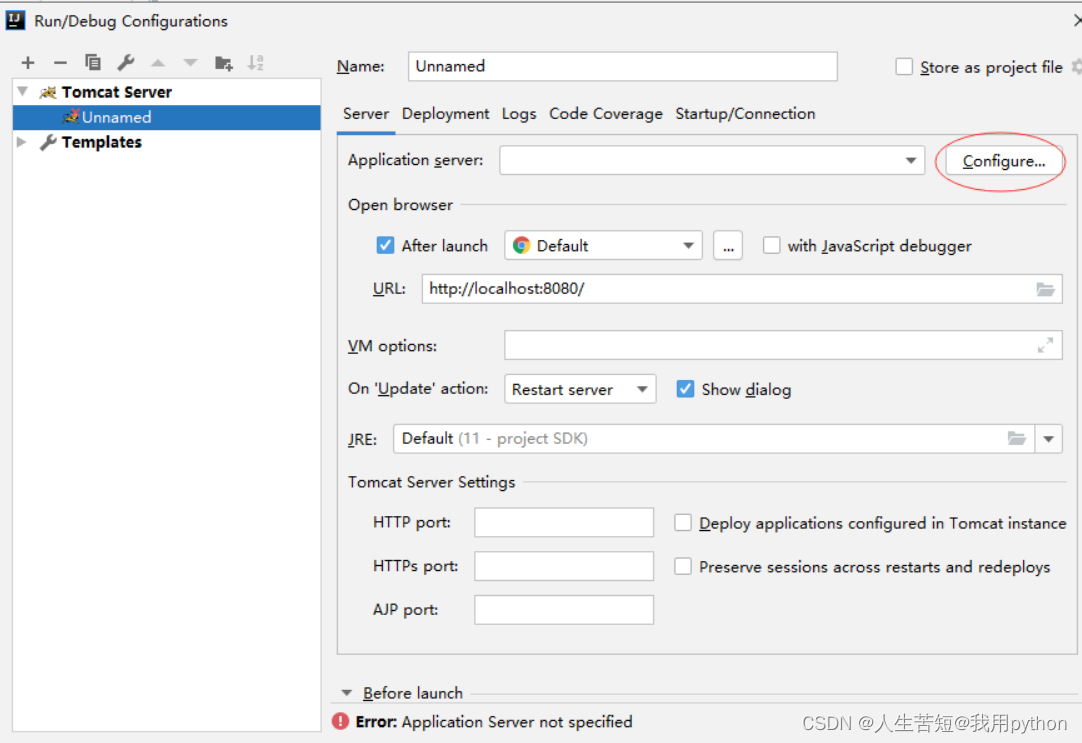Select the Templates tree item
The width and height of the screenshot is (1082, 743).
coord(101,142)
